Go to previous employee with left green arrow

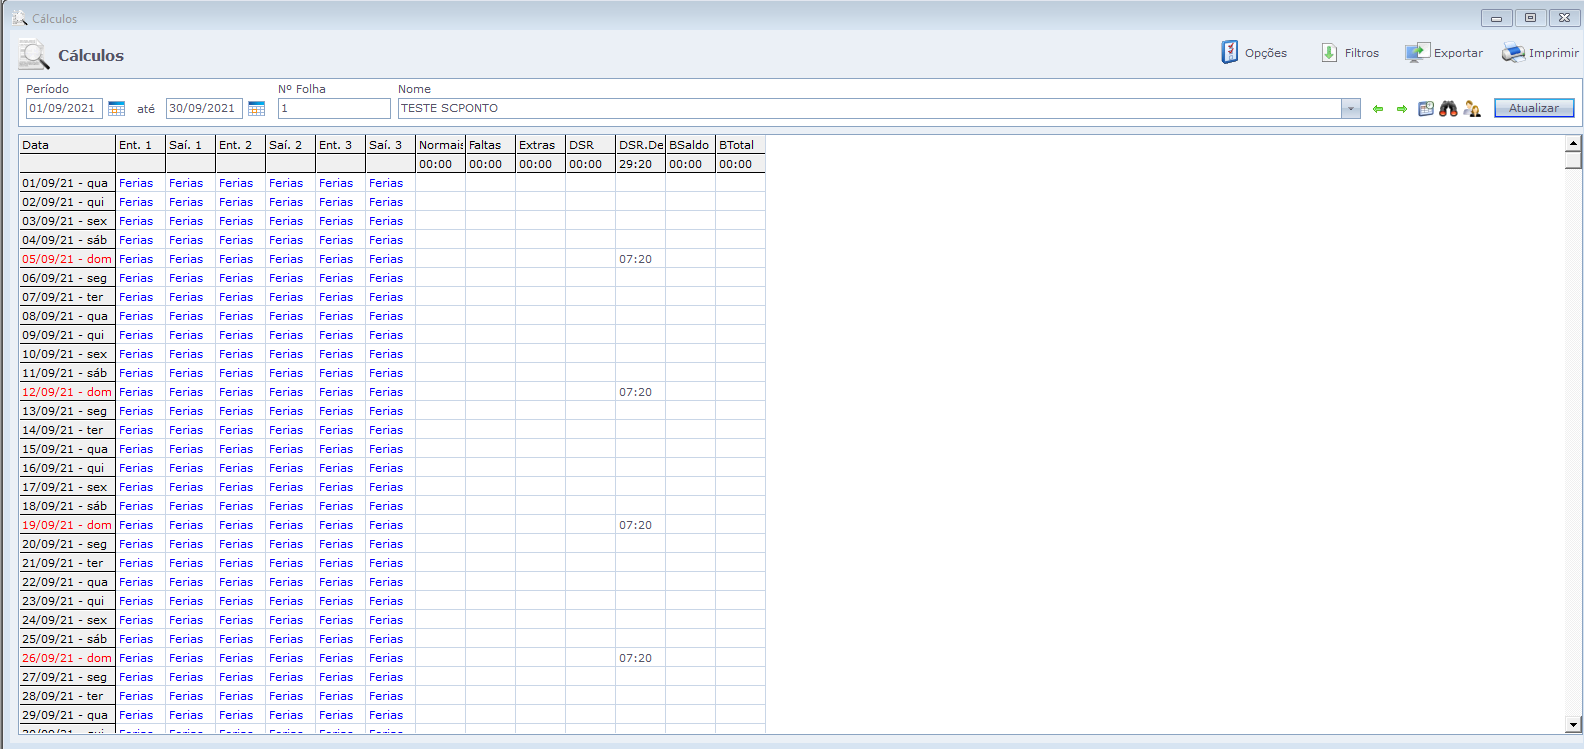pyautogui.click(x=1378, y=109)
